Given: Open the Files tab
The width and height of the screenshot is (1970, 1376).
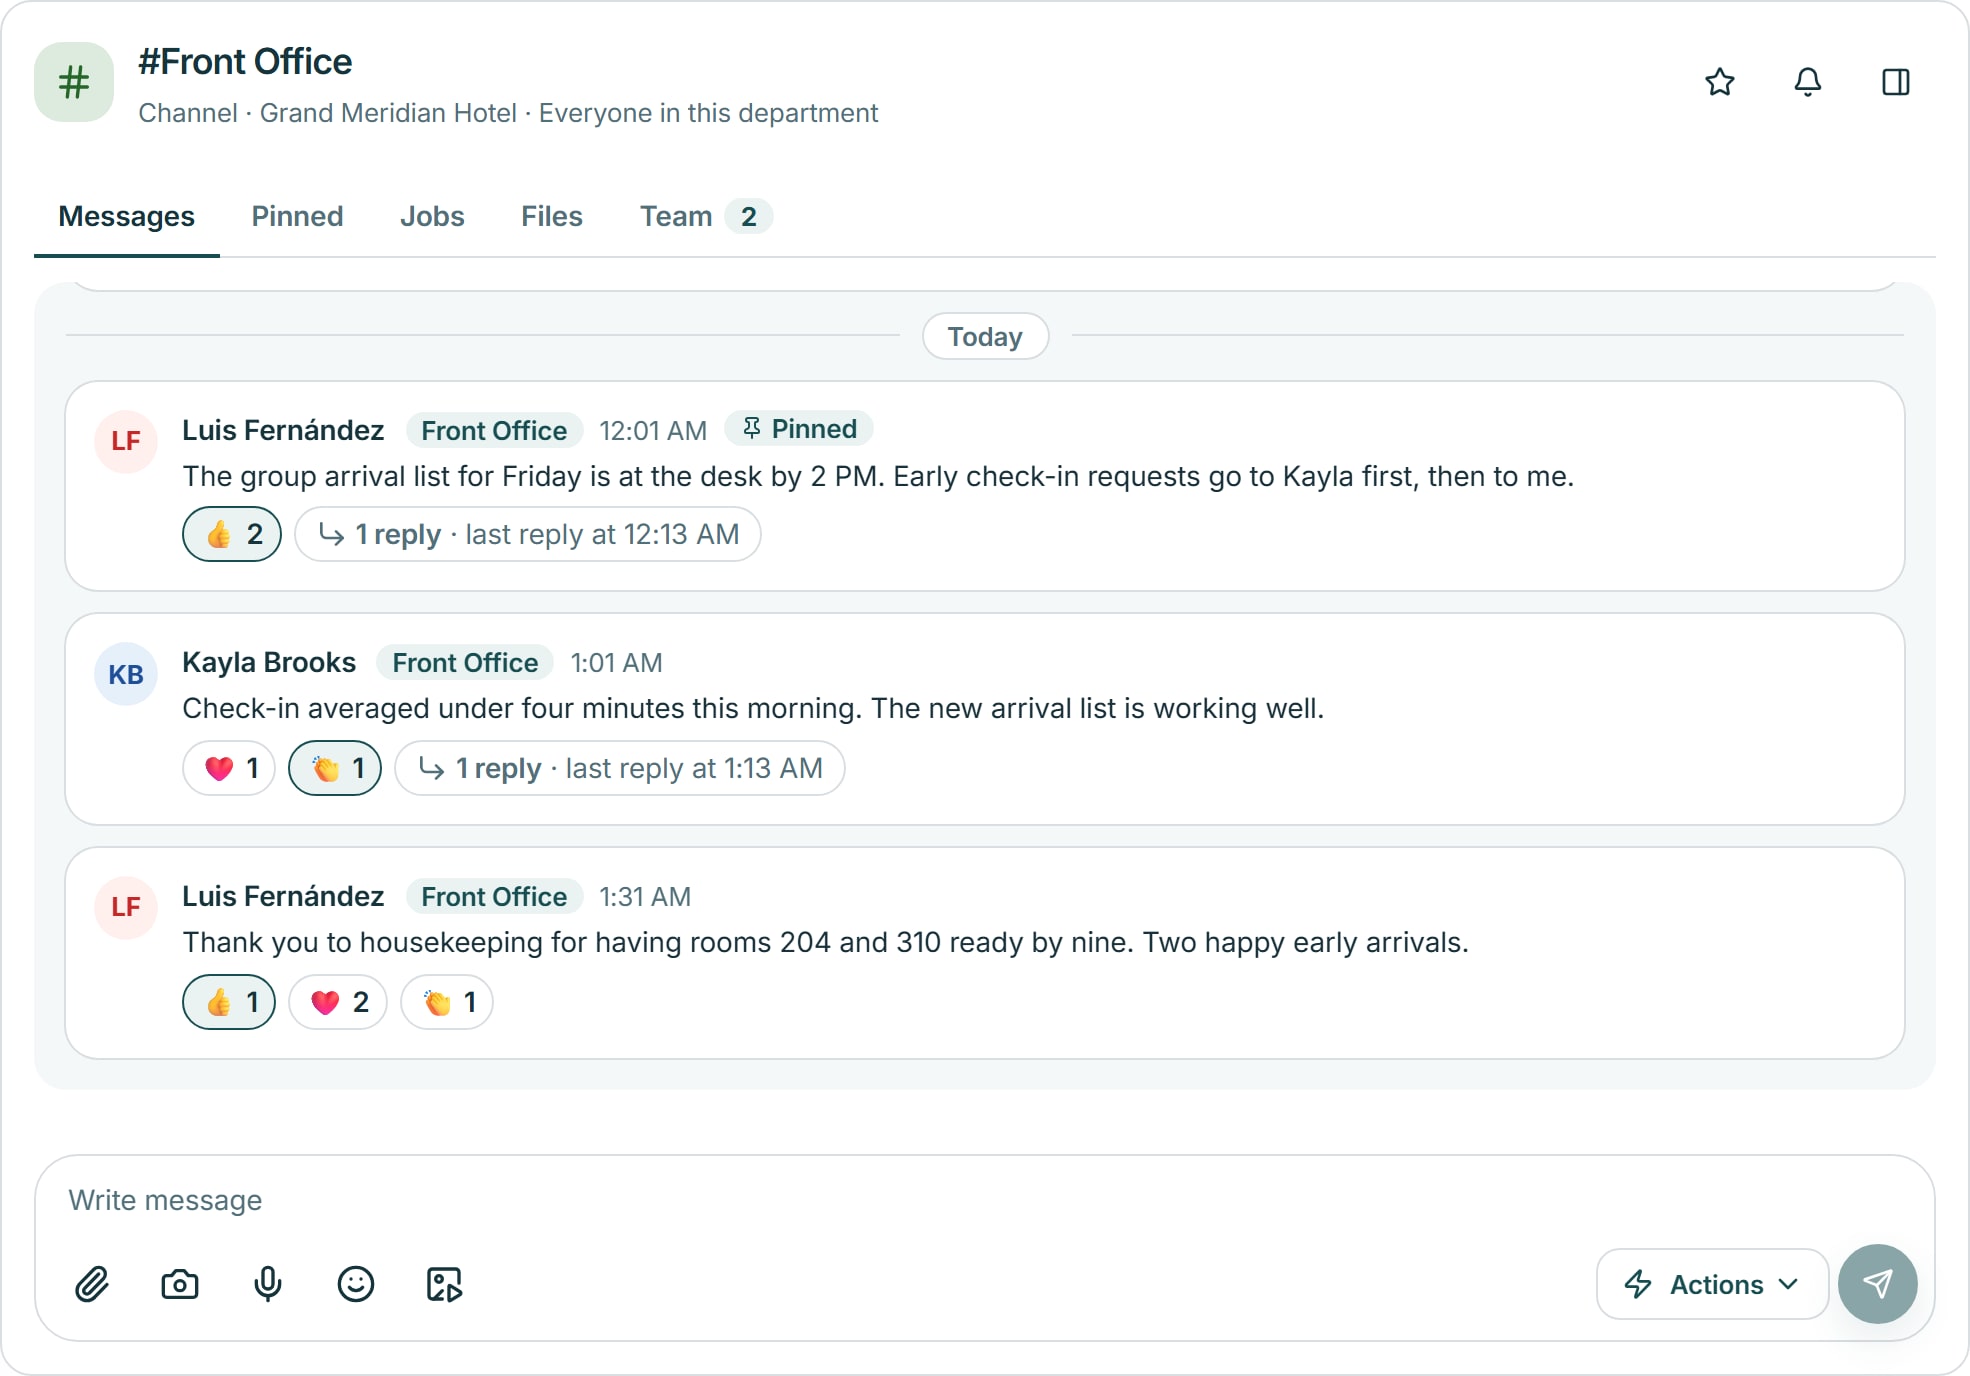Looking at the screenshot, I should 552,216.
